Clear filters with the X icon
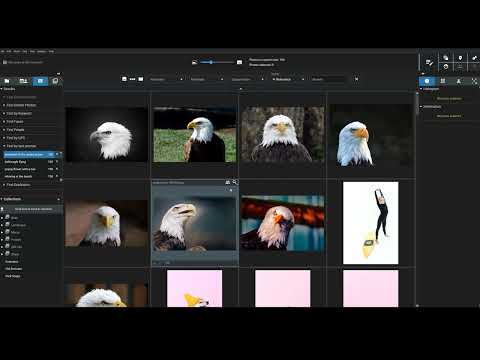 (x=356, y=79)
